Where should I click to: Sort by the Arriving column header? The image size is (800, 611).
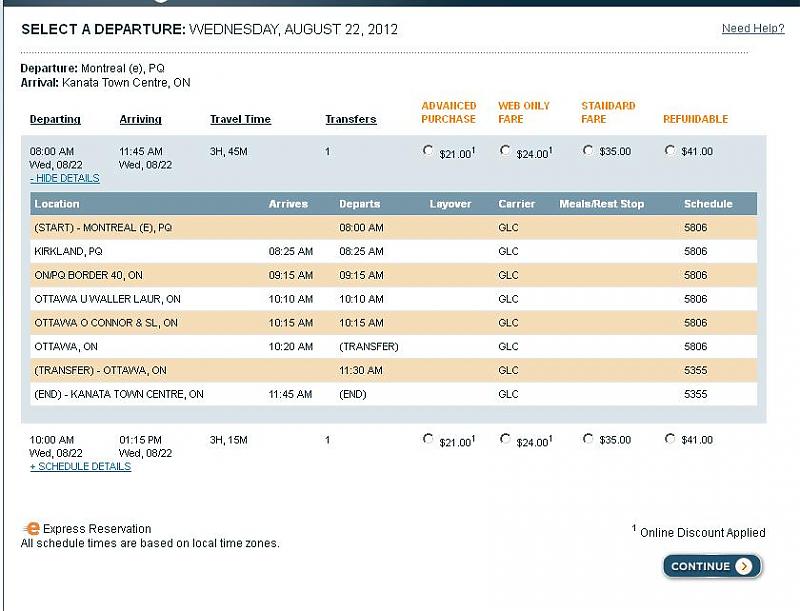140,119
